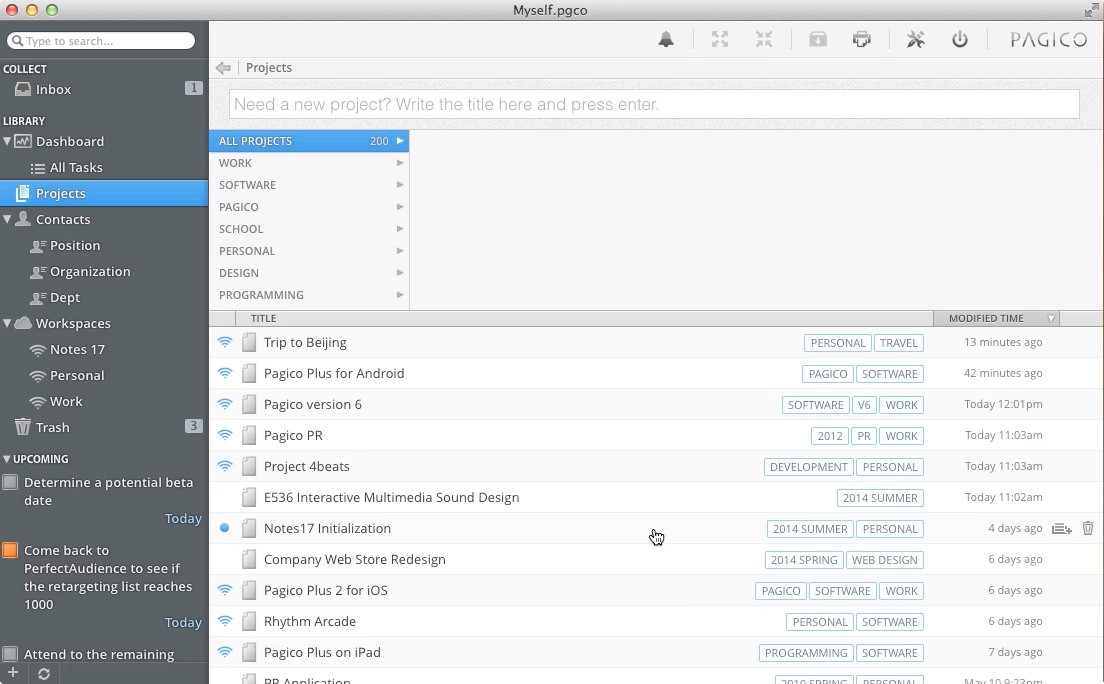
Task: Click blue dot beside Notes17 Initialization
Action: (225, 528)
